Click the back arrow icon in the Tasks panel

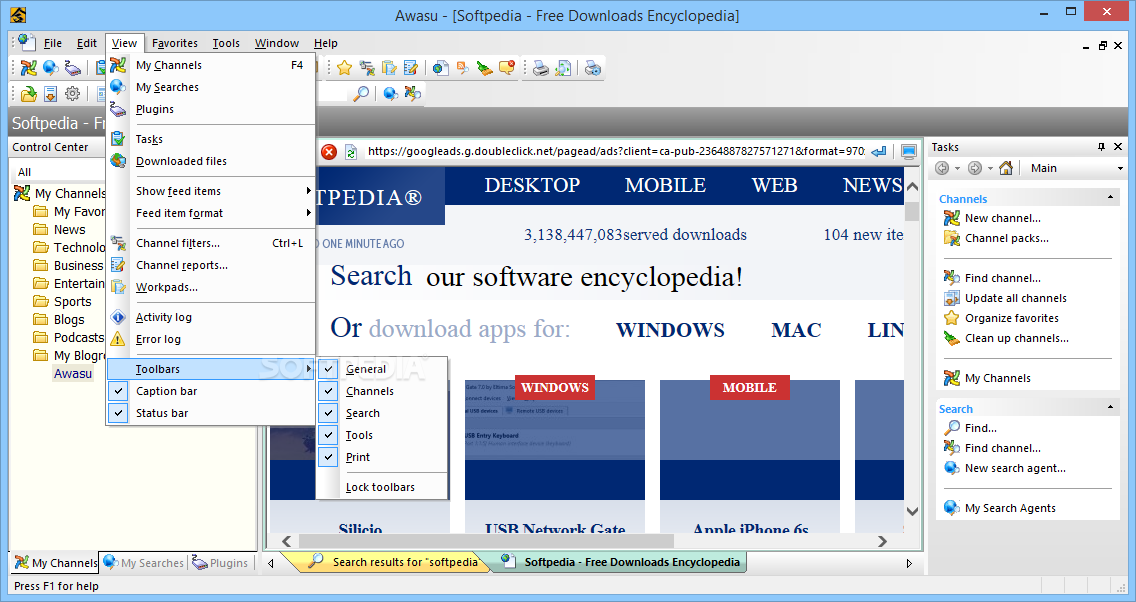pyautogui.click(x=942, y=168)
